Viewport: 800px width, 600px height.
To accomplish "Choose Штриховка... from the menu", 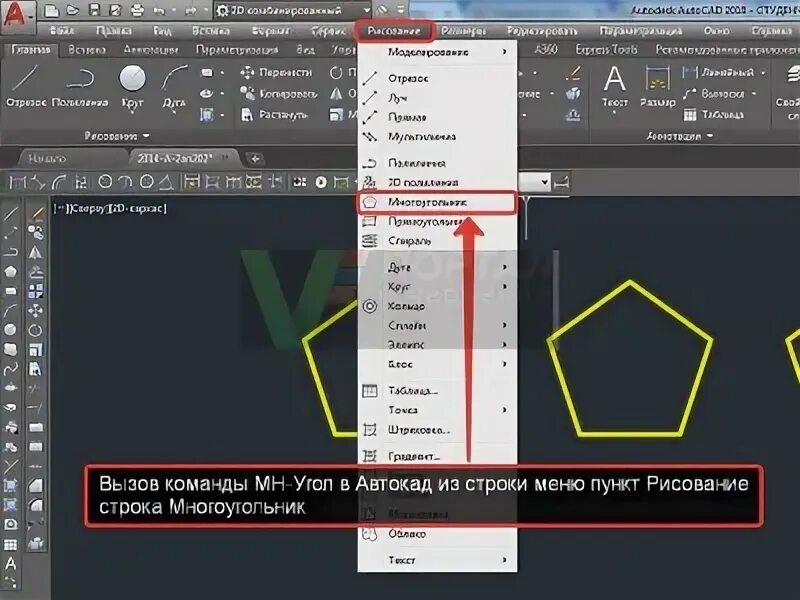I will [438, 430].
